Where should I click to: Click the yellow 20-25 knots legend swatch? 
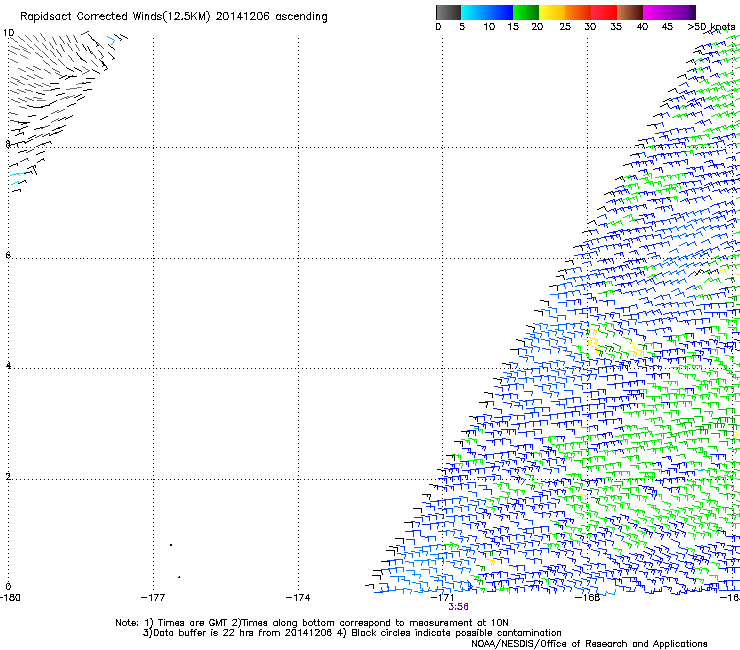pyautogui.click(x=552, y=12)
